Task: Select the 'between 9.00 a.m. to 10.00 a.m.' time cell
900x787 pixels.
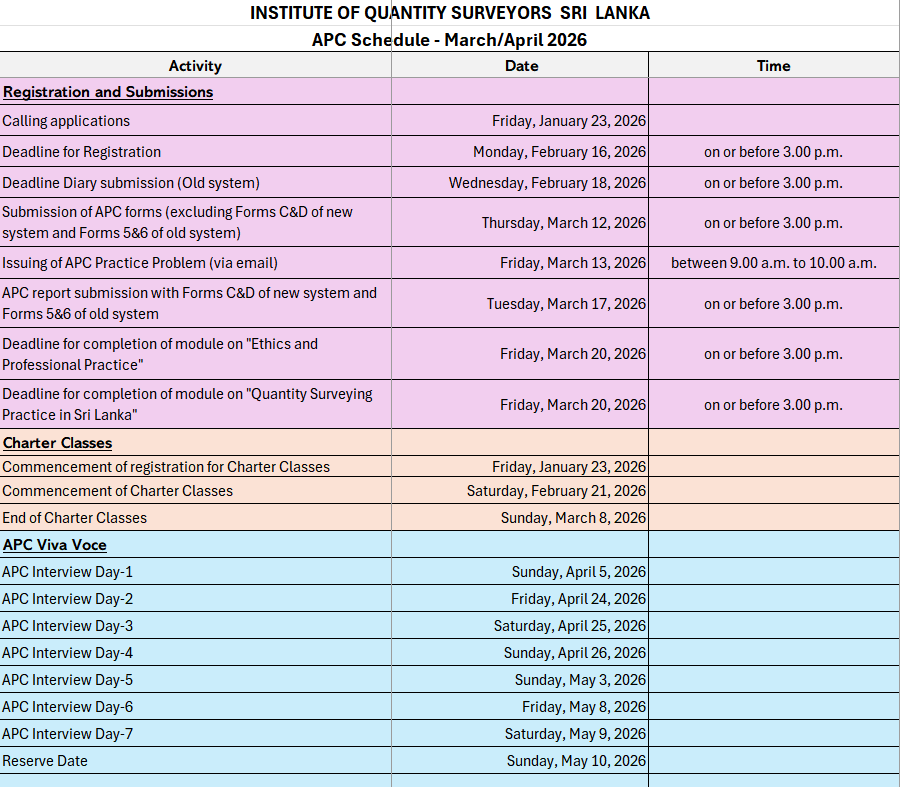Action: pyautogui.click(x=773, y=263)
